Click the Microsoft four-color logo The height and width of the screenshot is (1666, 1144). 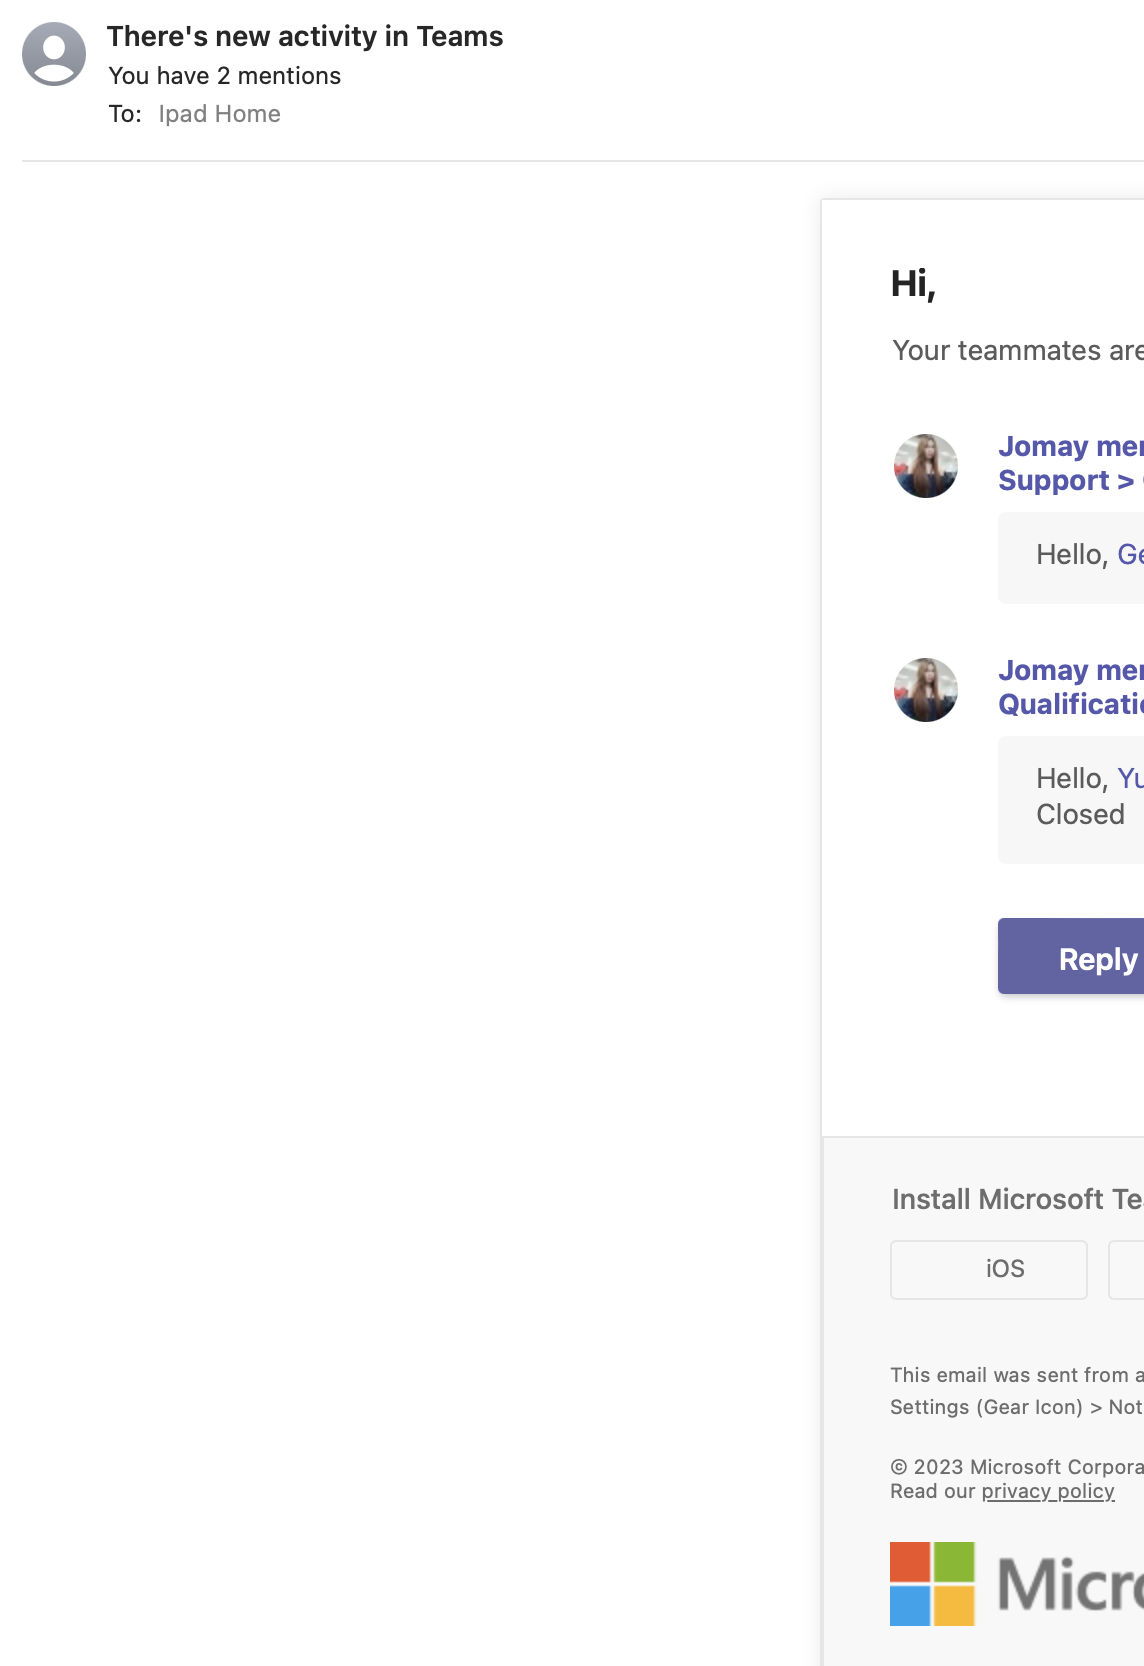(932, 1584)
